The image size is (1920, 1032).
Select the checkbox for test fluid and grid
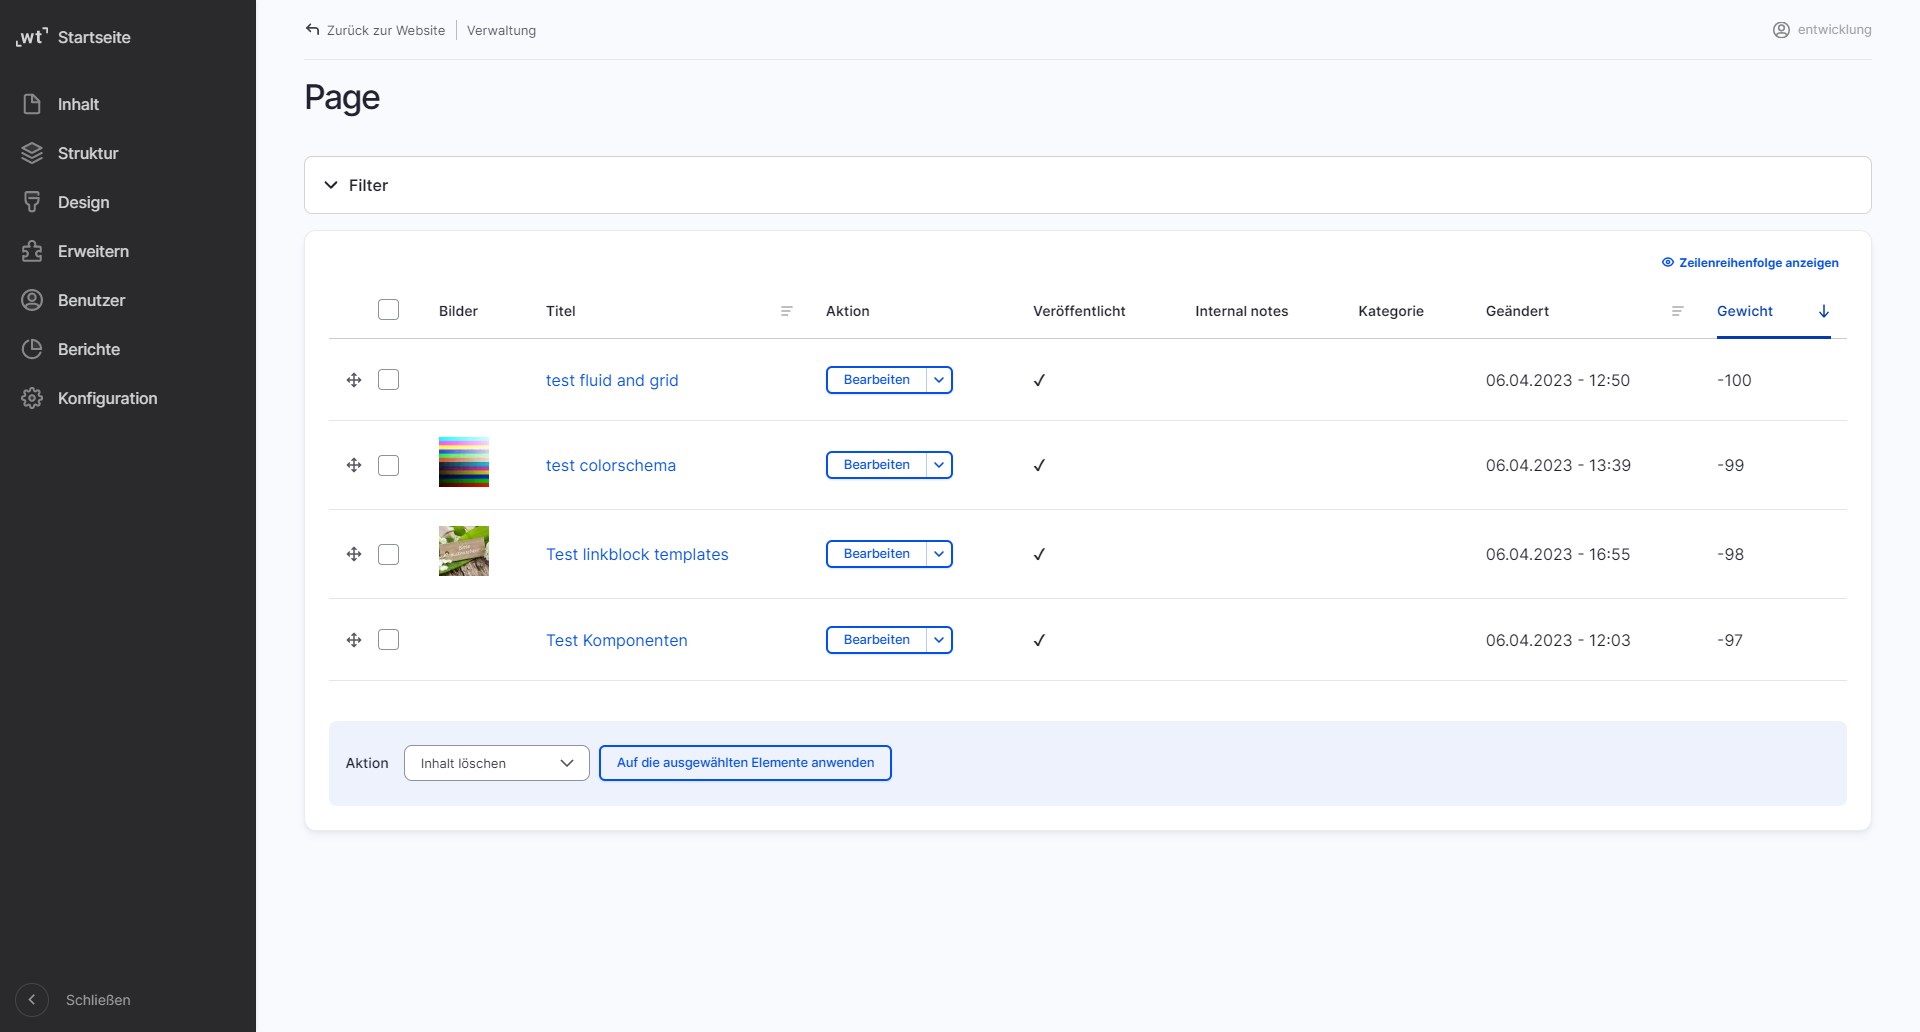click(x=388, y=380)
